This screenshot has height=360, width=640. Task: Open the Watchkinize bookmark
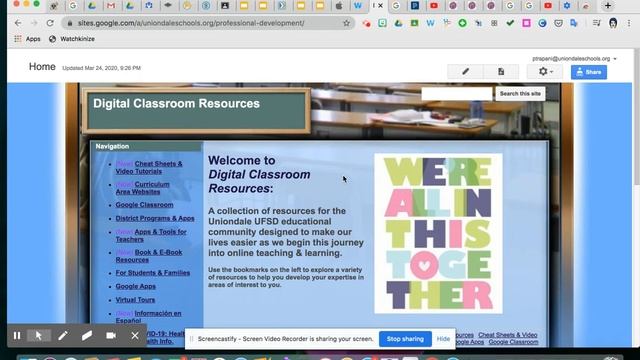(x=72, y=39)
